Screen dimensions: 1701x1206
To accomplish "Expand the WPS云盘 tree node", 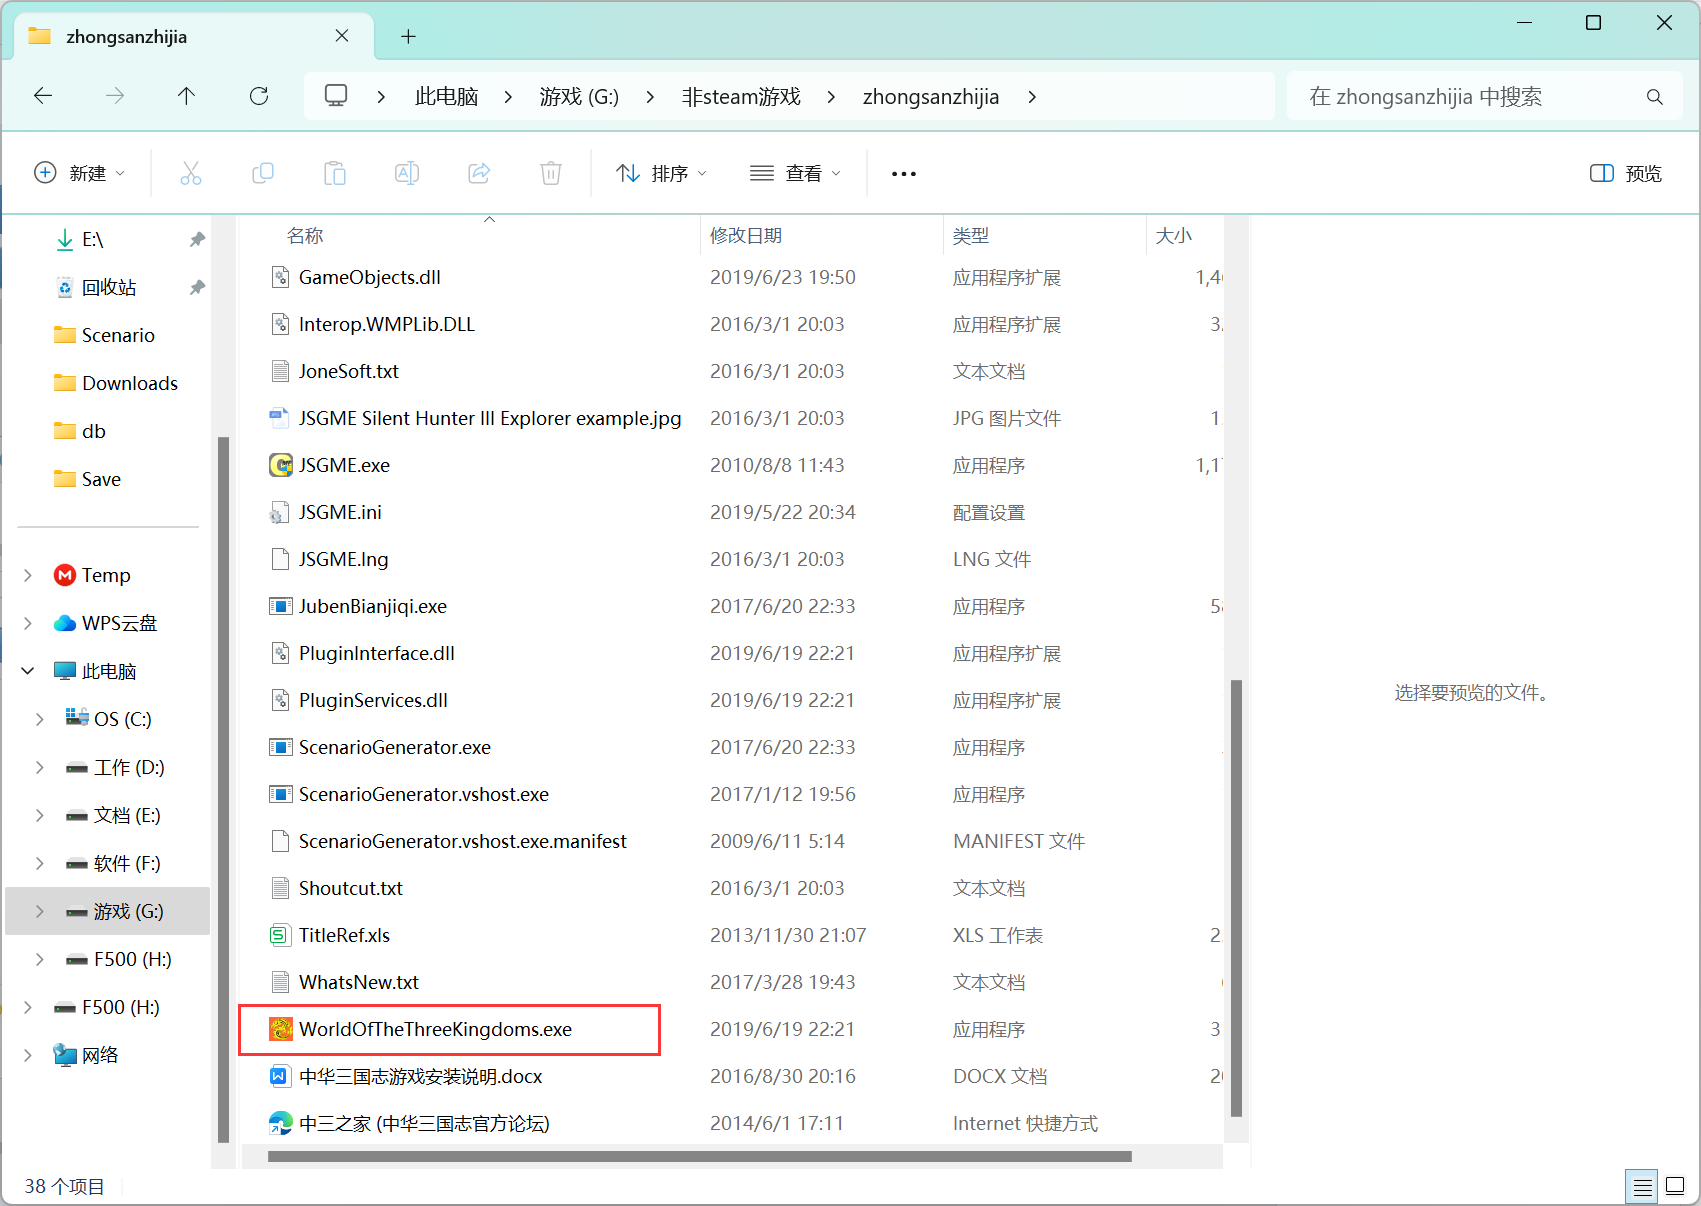I will tap(28, 623).
